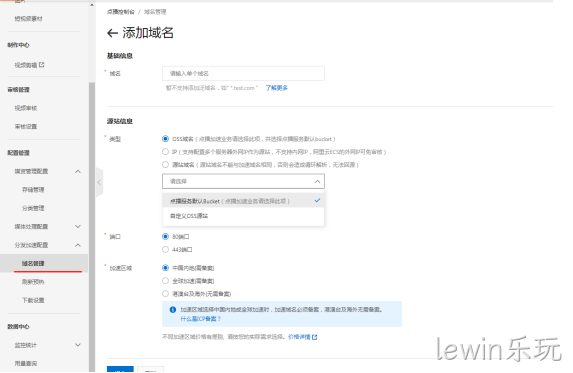Open 刷新预热 in the sidebar
573x373 pixels.
coord(33,282)
